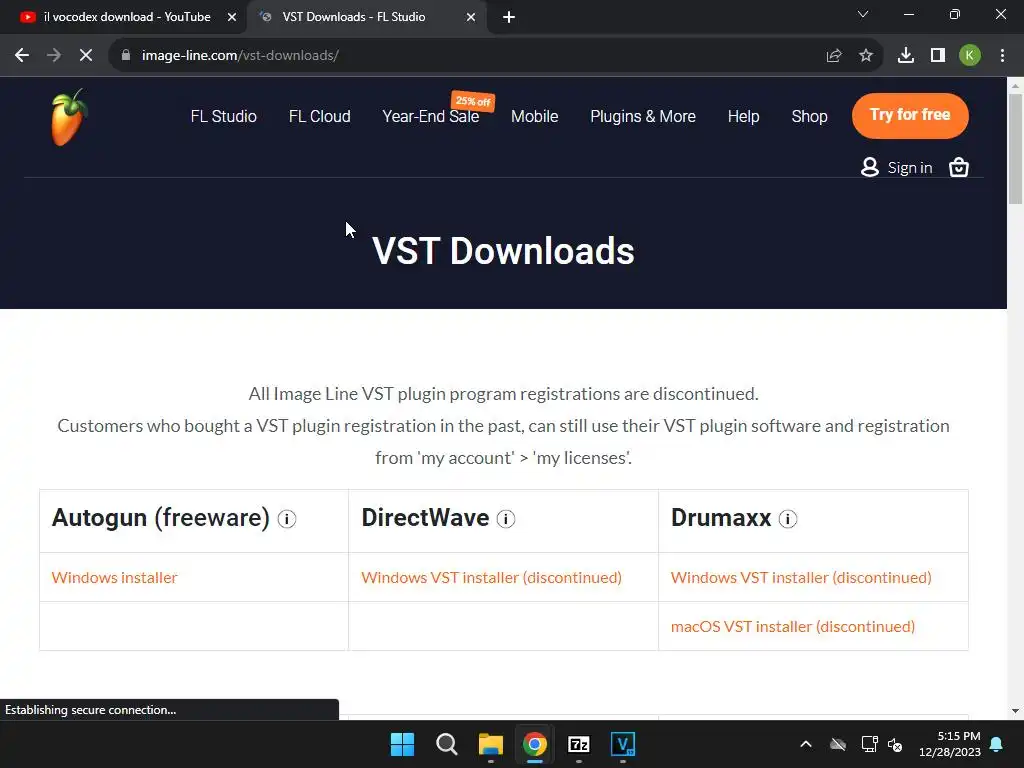Open the tab search dropdown arrow
The width and height of the screenshot is (1024, 768).
[x=863, y=14]
